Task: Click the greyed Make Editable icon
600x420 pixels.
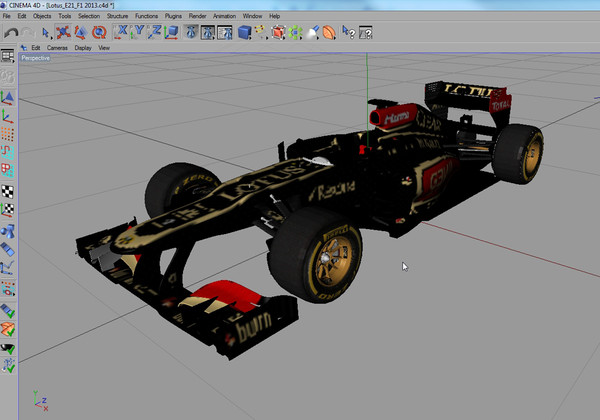Action: 8,78
